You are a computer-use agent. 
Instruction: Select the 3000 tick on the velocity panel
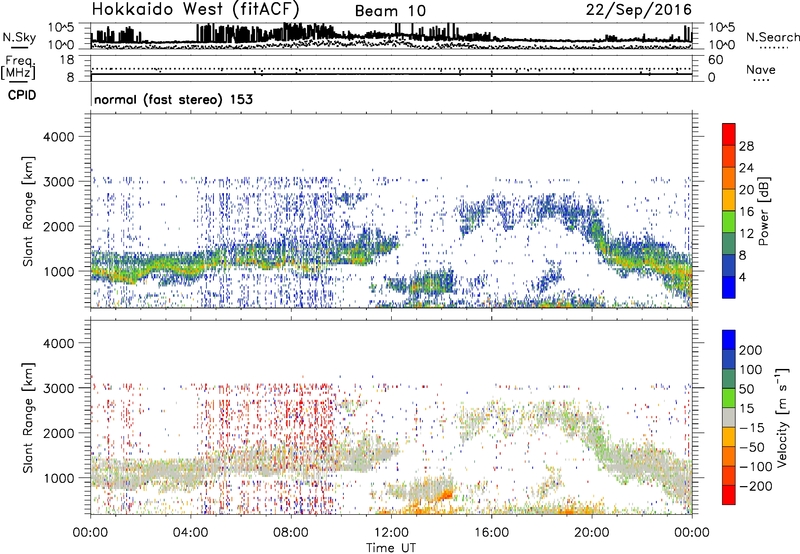[59, 388]
